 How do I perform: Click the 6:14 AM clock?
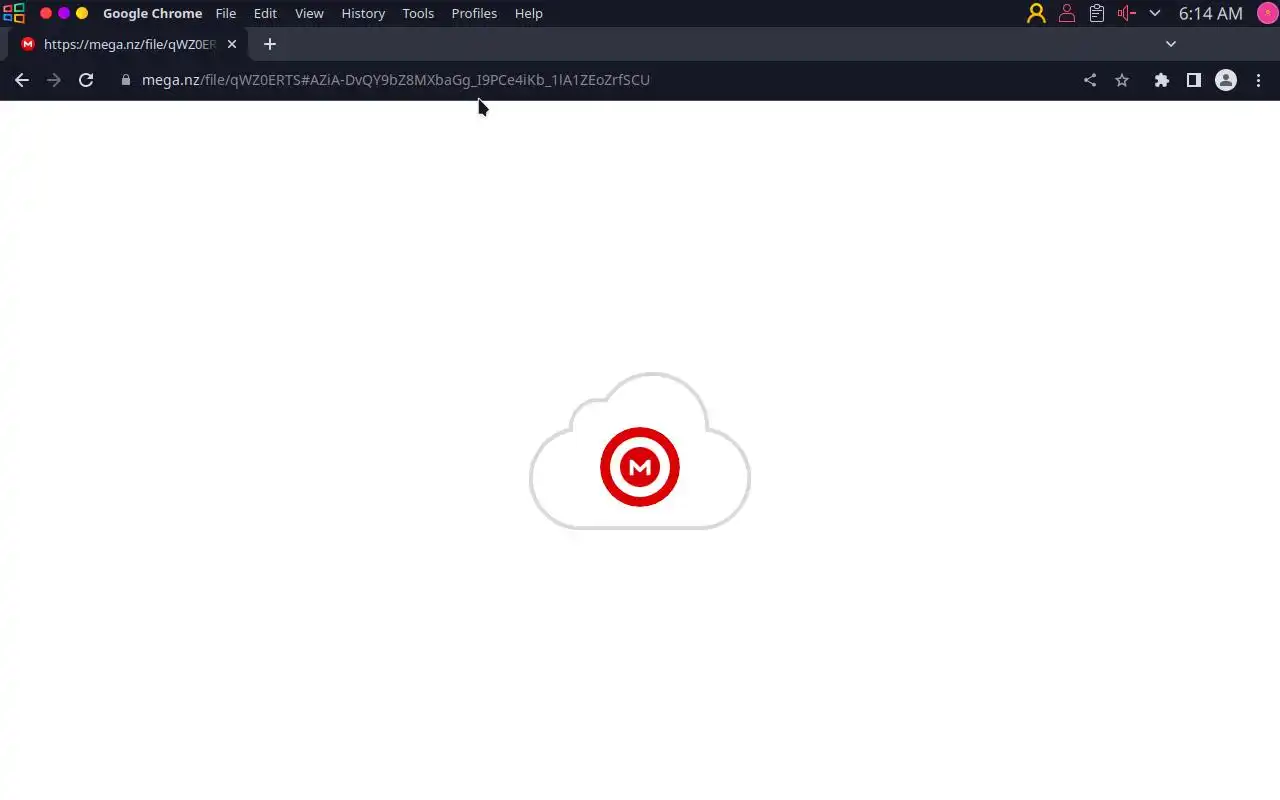[x=1211, y=13]
